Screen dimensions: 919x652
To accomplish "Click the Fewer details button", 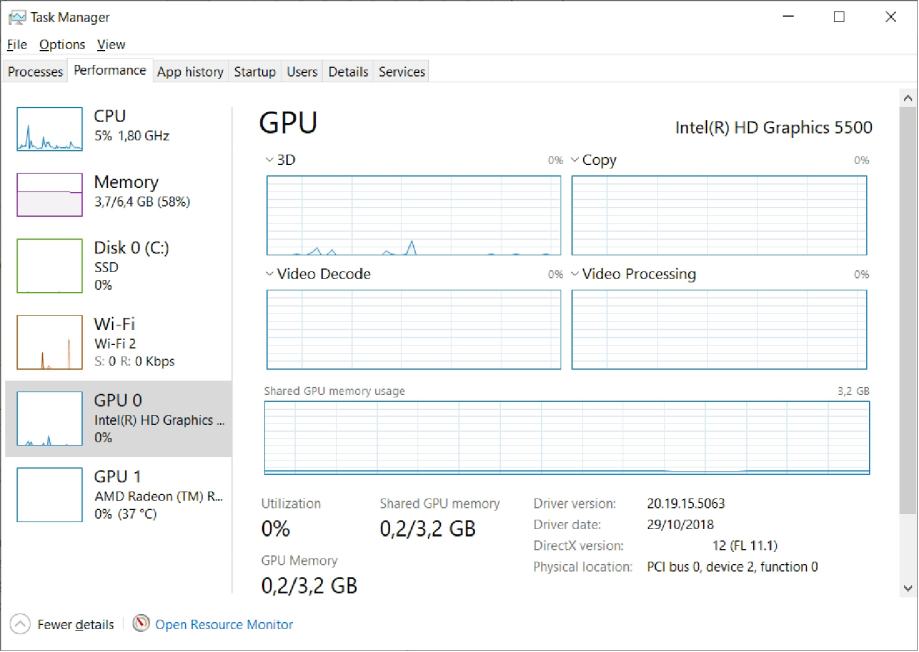I will pos(75,624).
